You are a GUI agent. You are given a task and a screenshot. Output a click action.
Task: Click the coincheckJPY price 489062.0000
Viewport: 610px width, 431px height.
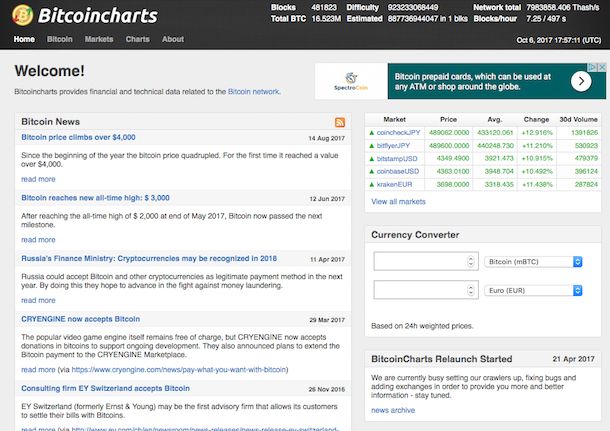(449, 133)
